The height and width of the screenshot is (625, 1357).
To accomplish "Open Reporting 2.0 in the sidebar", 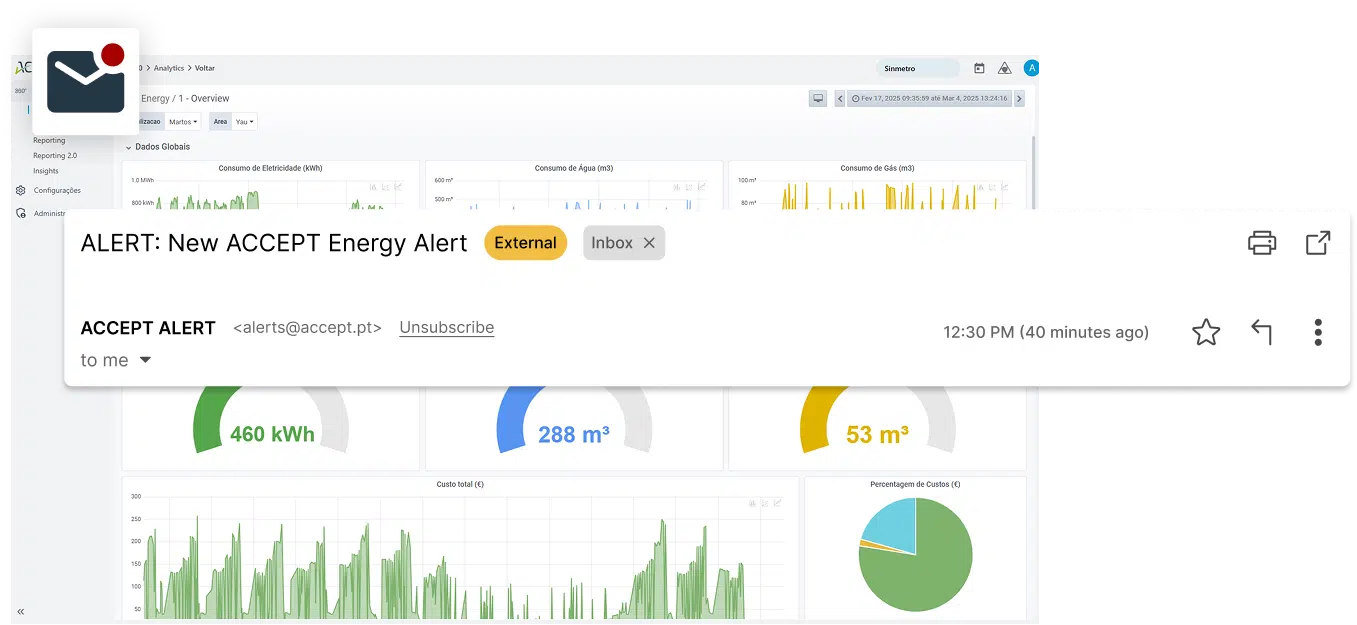I will (x=55, y=156).
